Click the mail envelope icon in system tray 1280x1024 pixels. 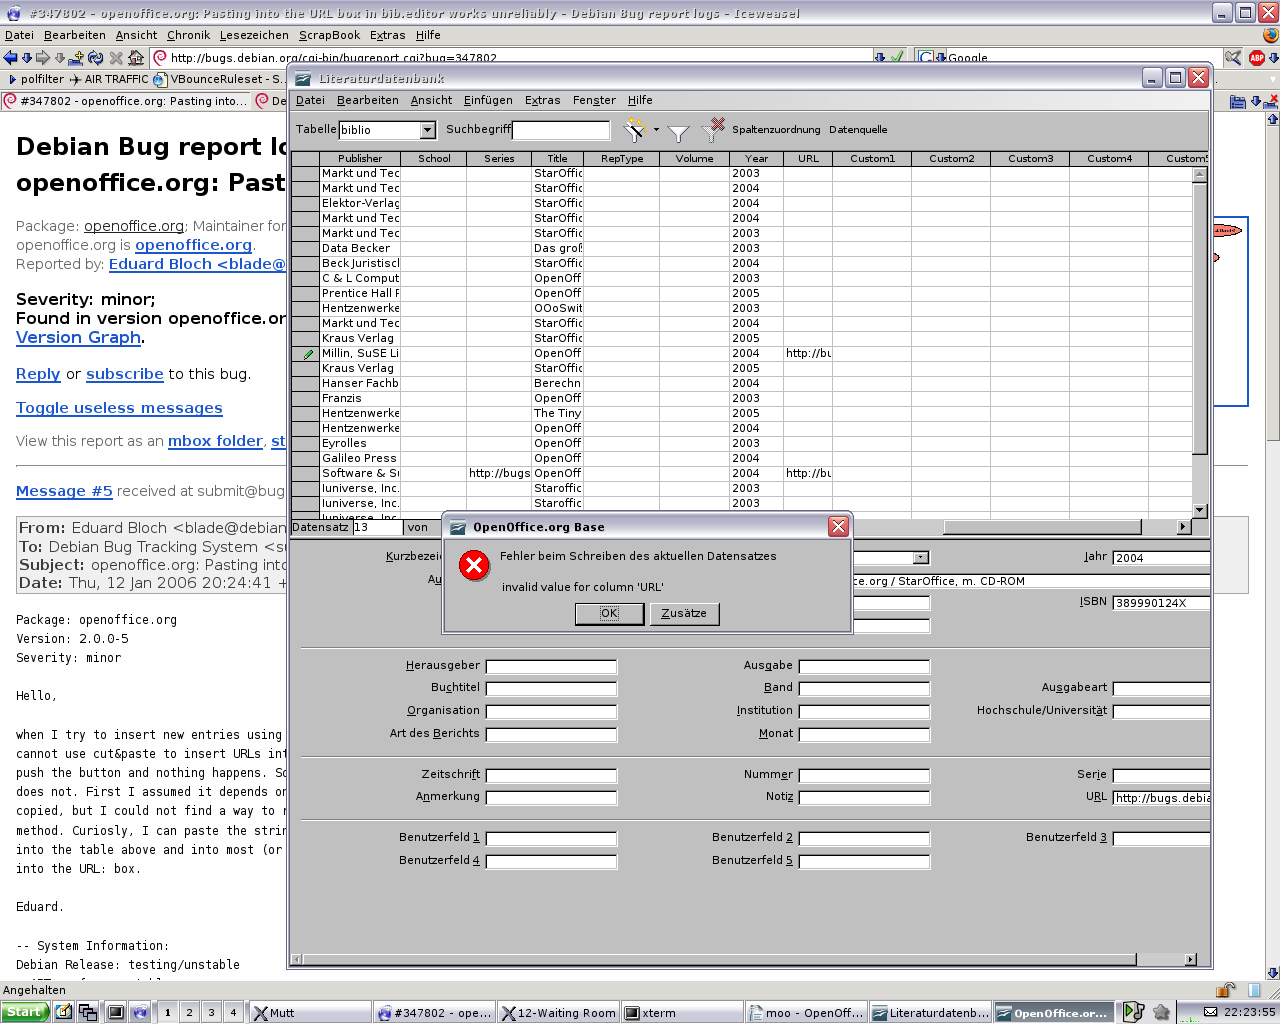coord(1210,1012)
